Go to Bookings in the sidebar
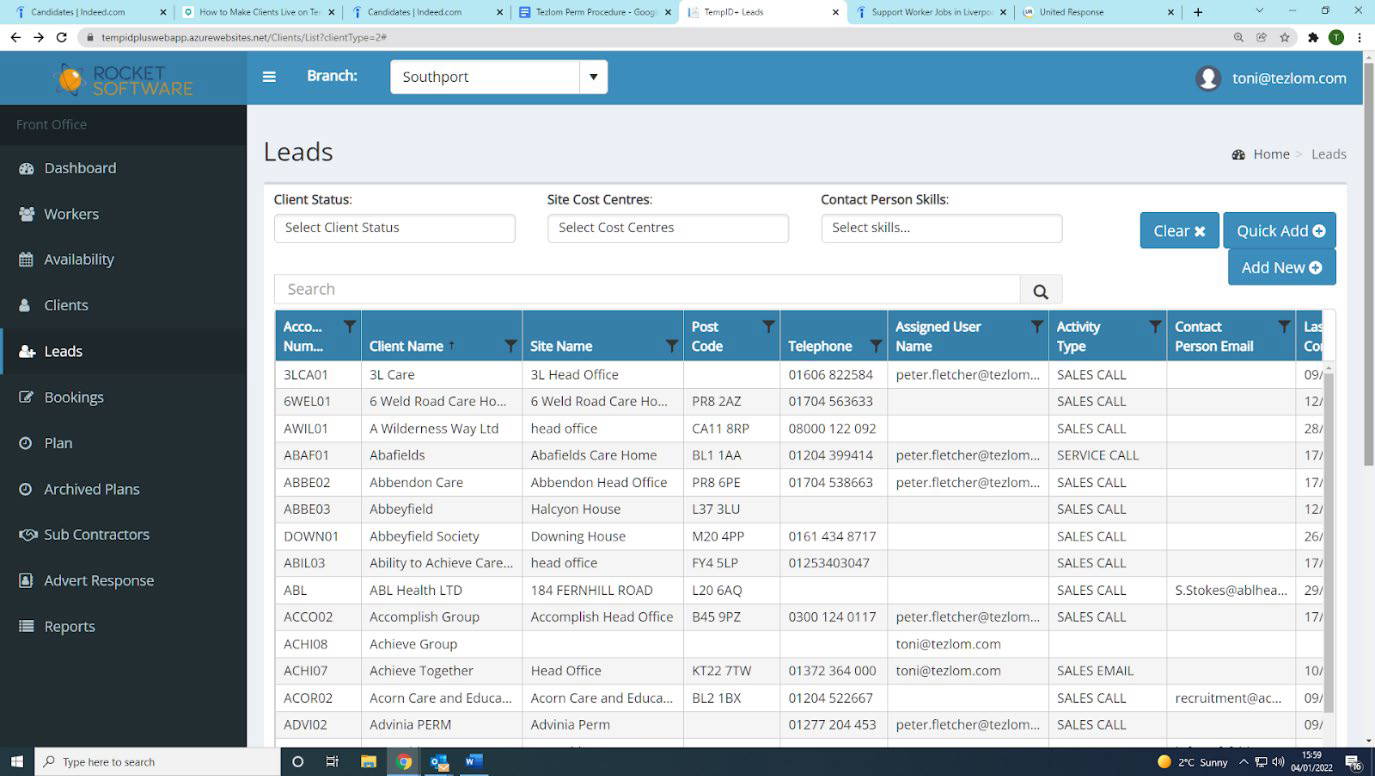This screenshot has width=1375, height=776. [x=73, y=397]
